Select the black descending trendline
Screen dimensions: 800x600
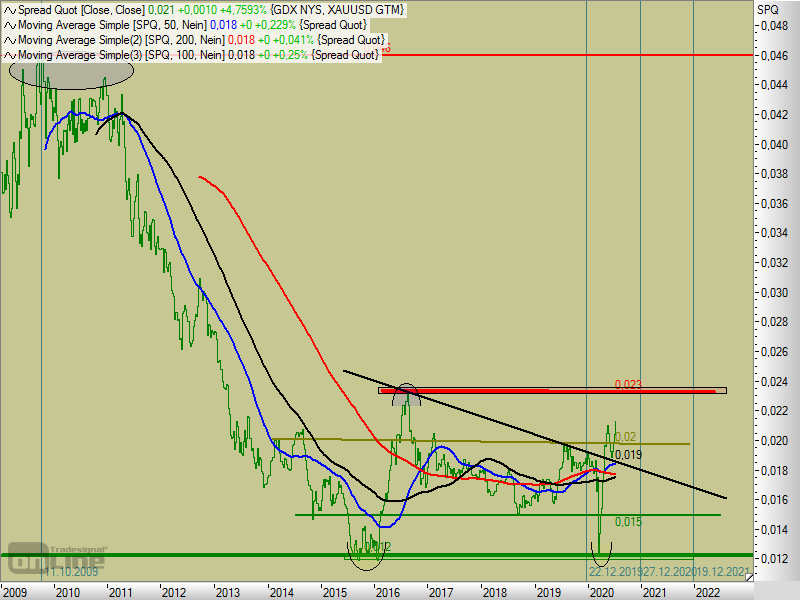[x=535, y=434]
